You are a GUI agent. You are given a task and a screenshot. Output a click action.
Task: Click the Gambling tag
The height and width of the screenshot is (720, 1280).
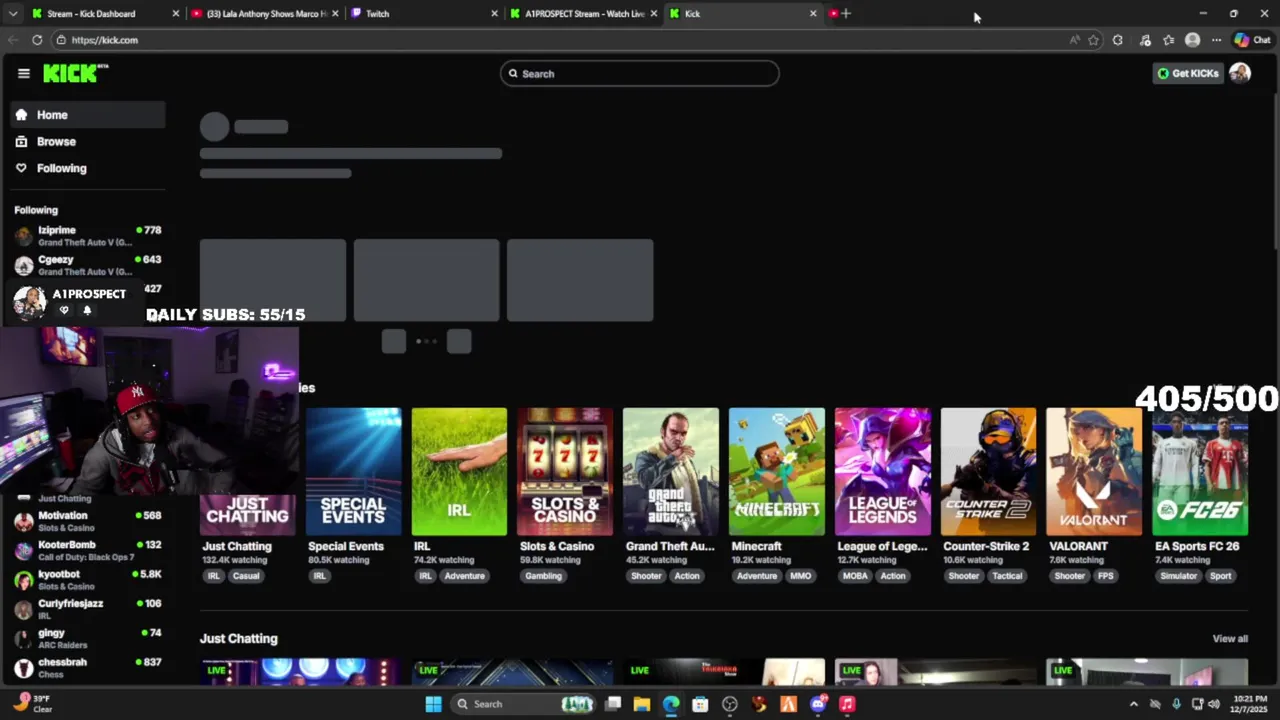pos(543,576)
